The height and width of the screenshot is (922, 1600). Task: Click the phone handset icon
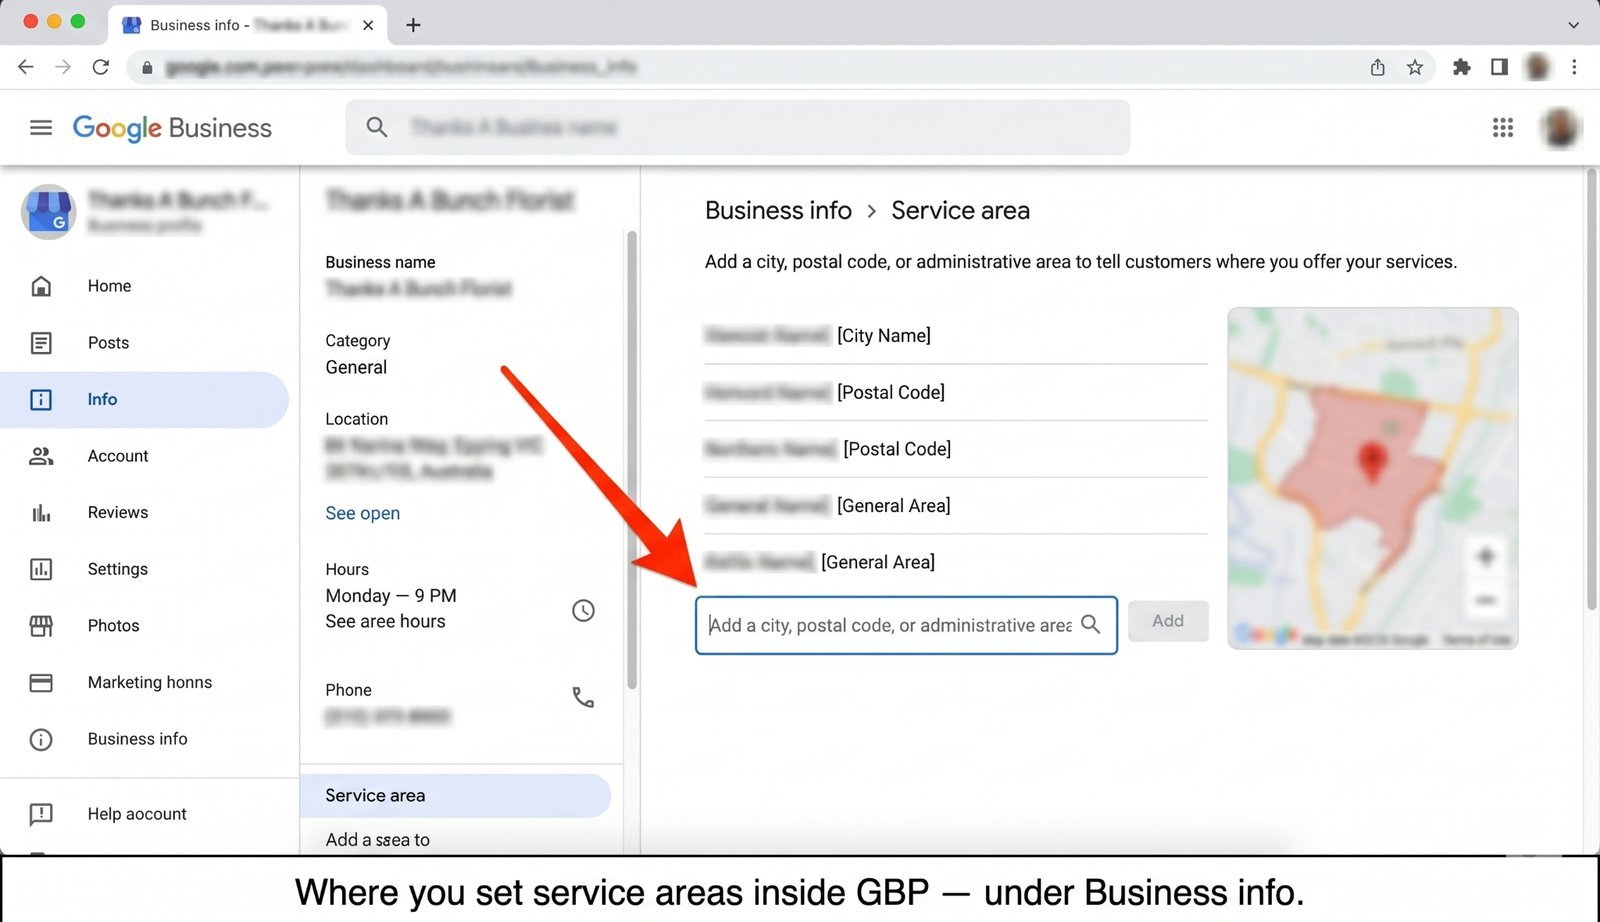tap(583, 697)
